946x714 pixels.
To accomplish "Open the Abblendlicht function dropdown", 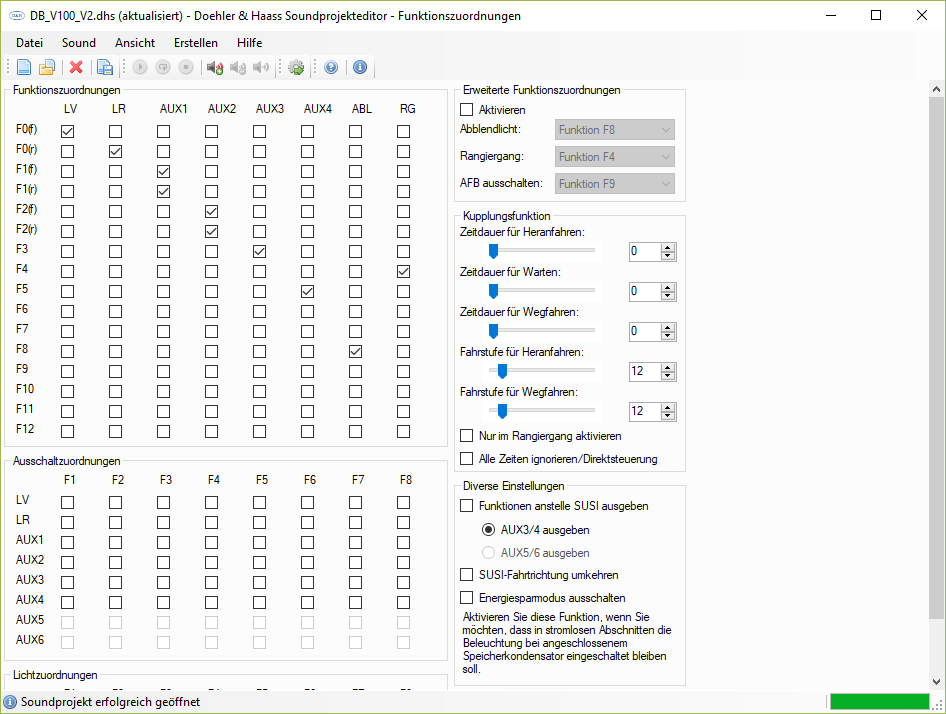I will (615, 130).
